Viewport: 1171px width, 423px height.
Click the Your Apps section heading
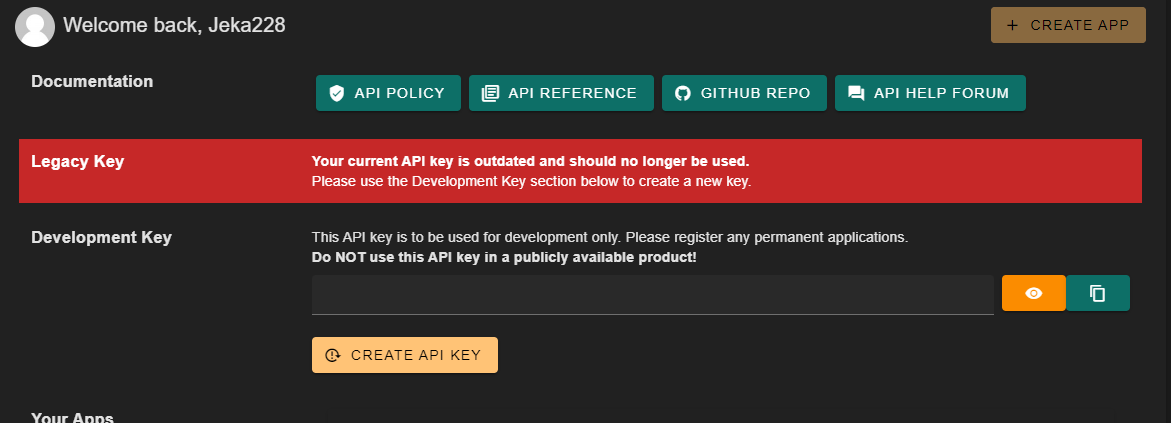pos(72,418)
